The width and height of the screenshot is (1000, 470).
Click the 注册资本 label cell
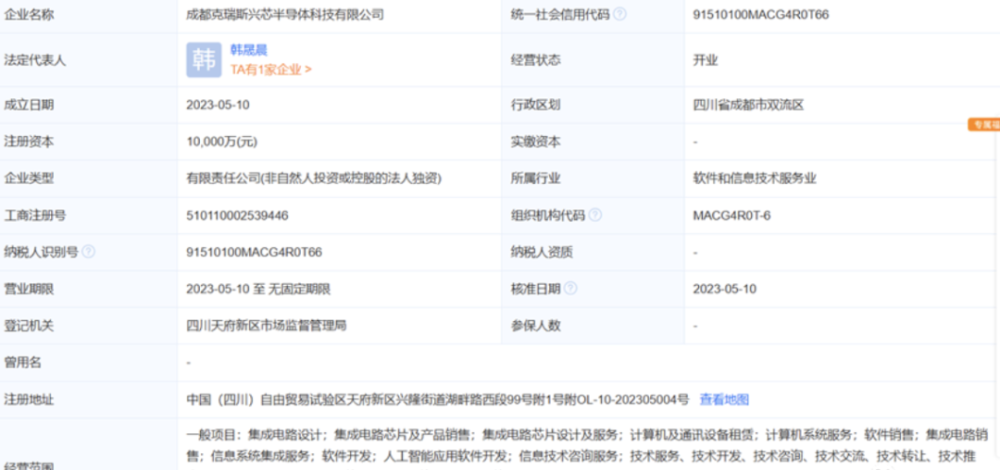point(89,142)
